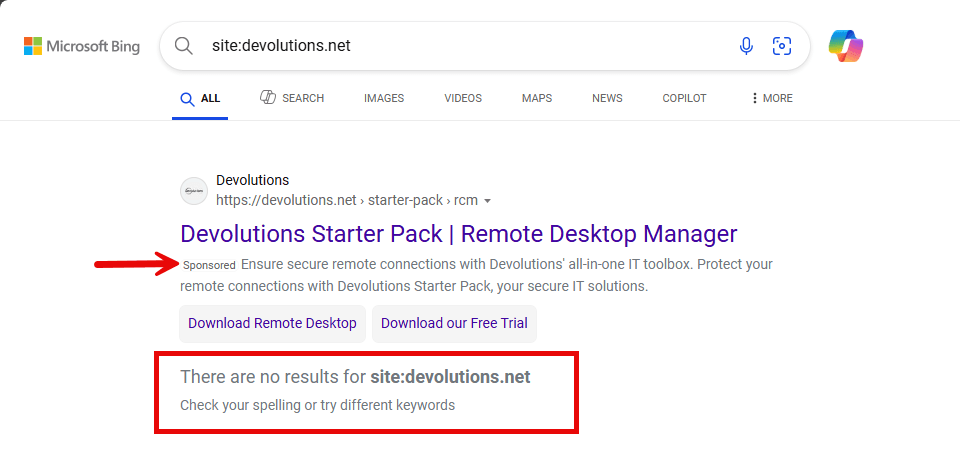Click the Microsoft Bing logo

(x=82, y=46)
